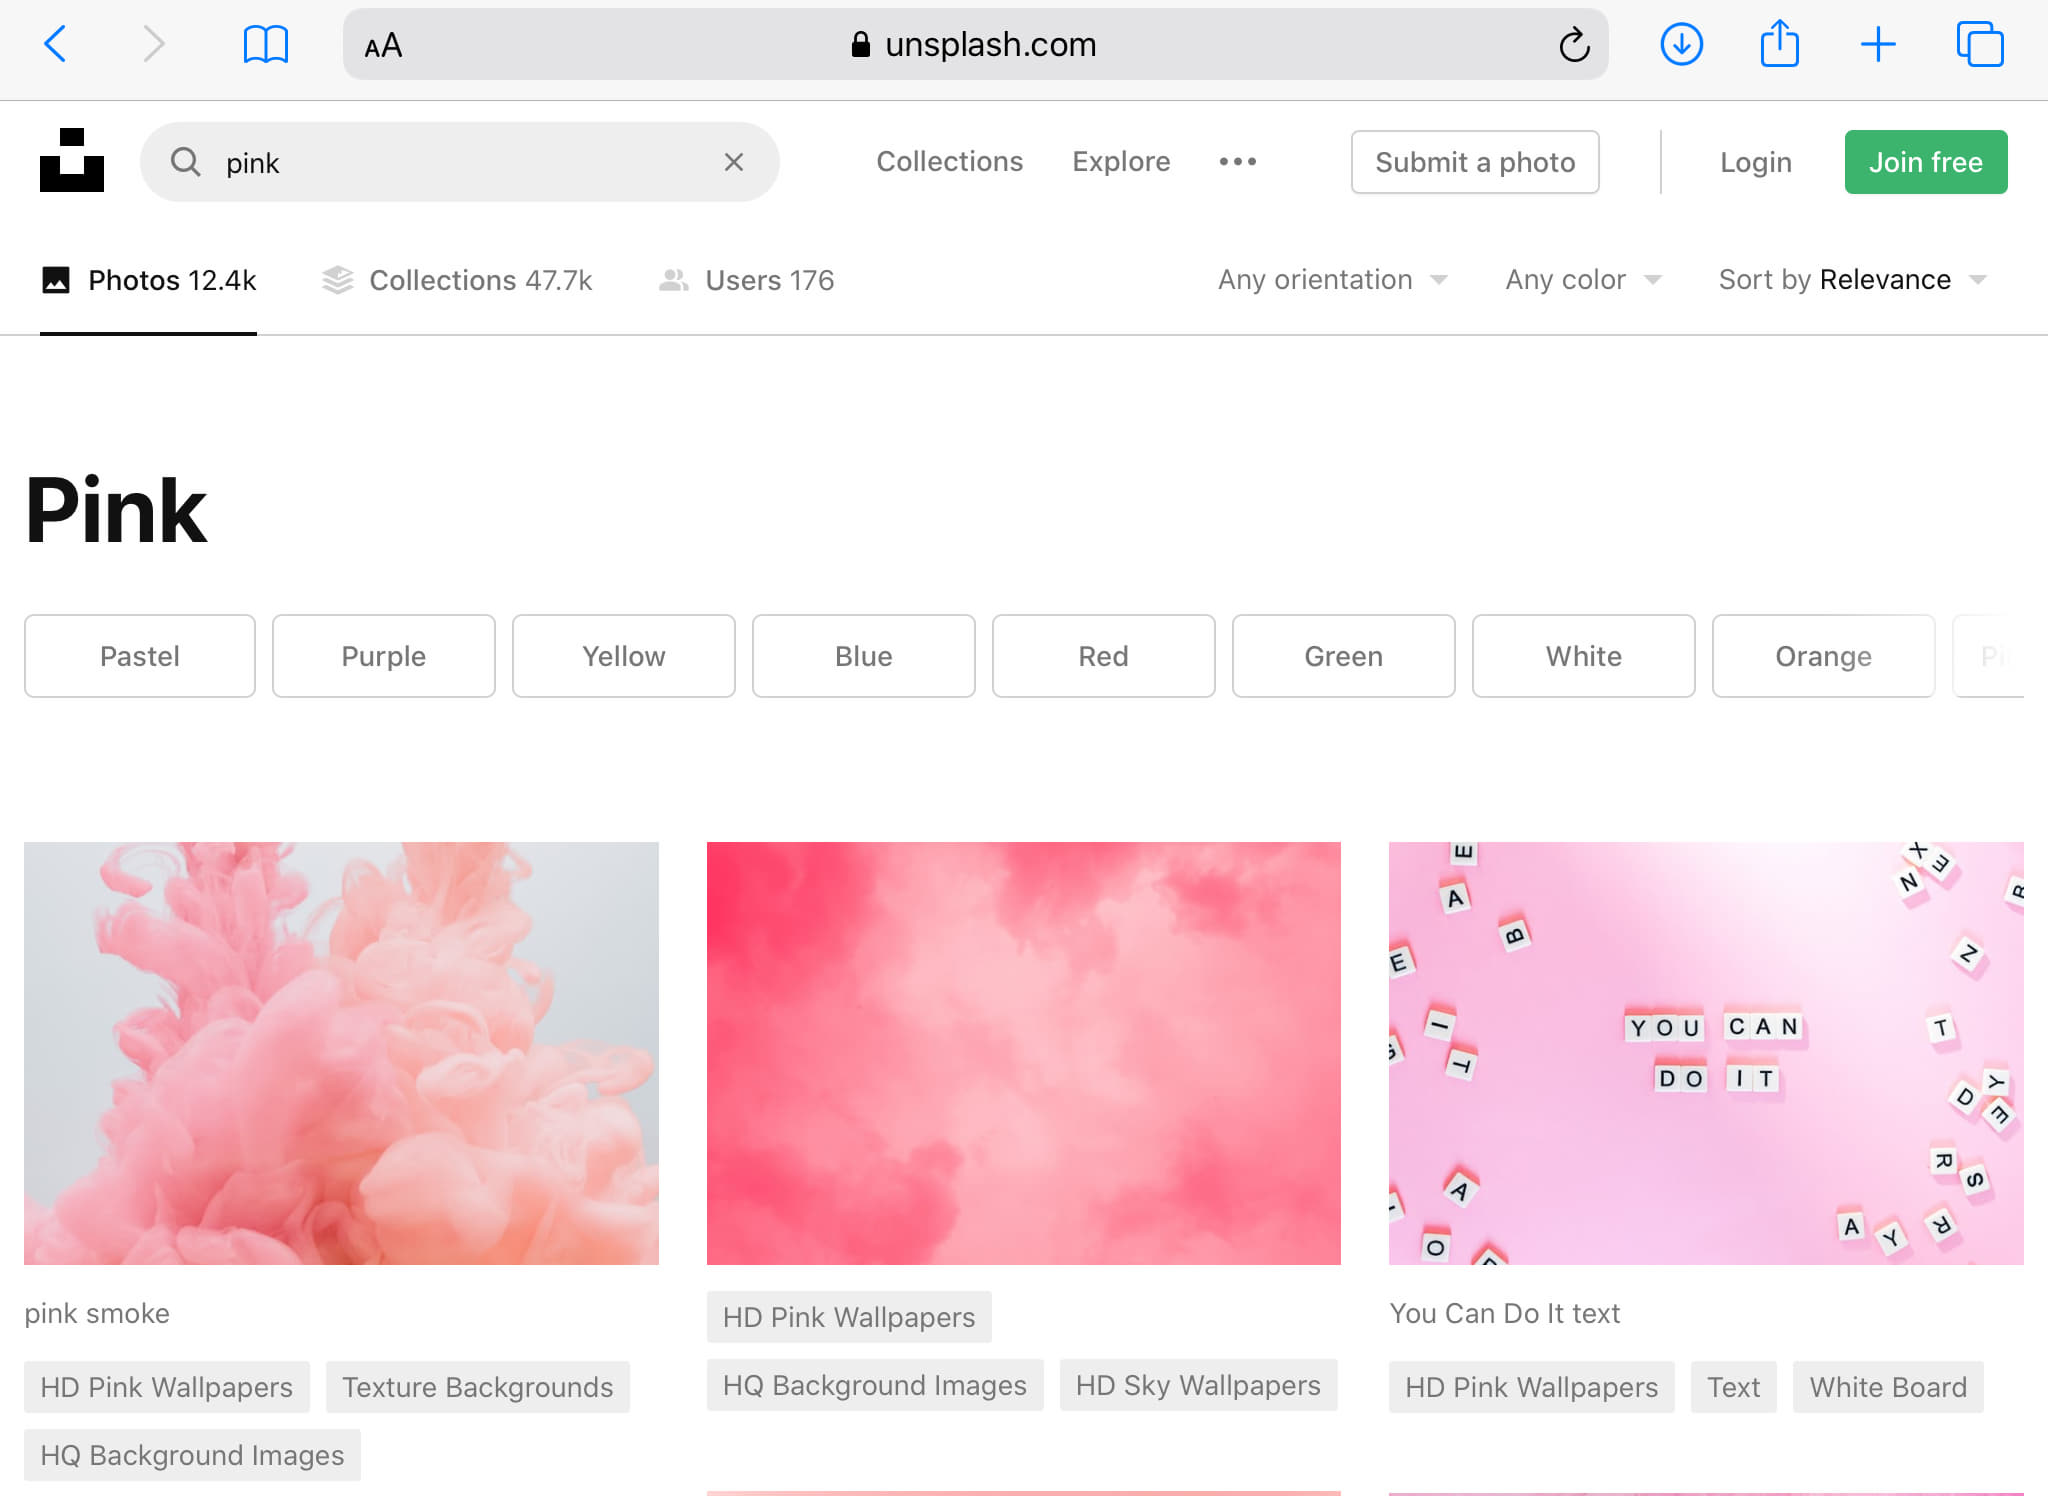2048x1496 pixels.
Task: Tap the Safari share icon
Action: pos(1779,45)
